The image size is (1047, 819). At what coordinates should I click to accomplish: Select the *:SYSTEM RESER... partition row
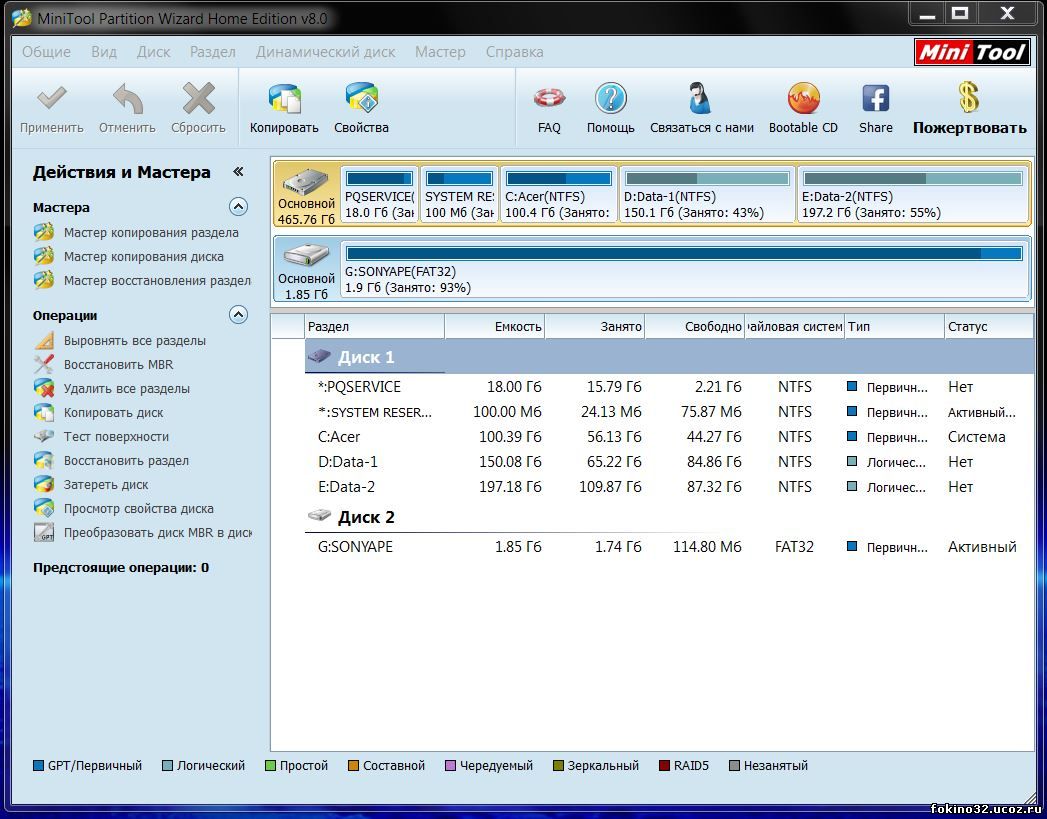(669, 412)
